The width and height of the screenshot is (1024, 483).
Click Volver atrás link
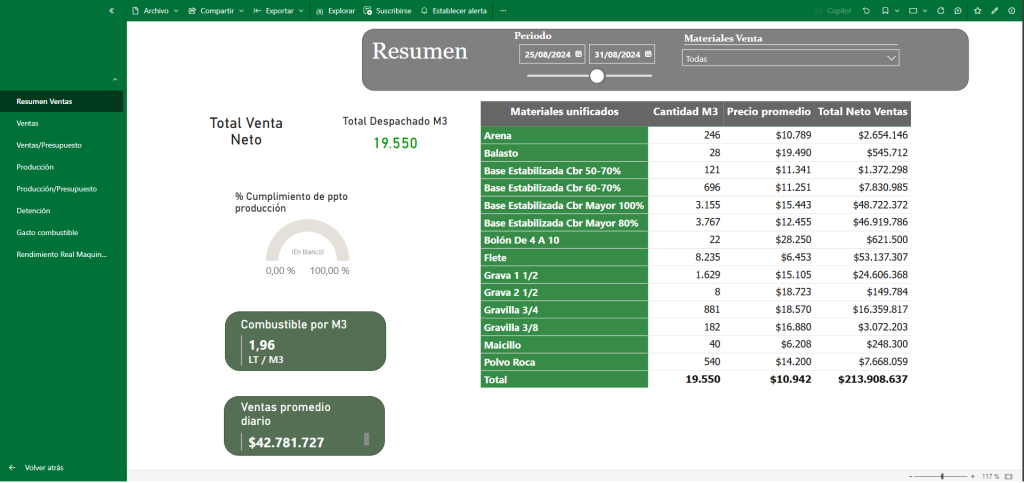pos(43,467)
